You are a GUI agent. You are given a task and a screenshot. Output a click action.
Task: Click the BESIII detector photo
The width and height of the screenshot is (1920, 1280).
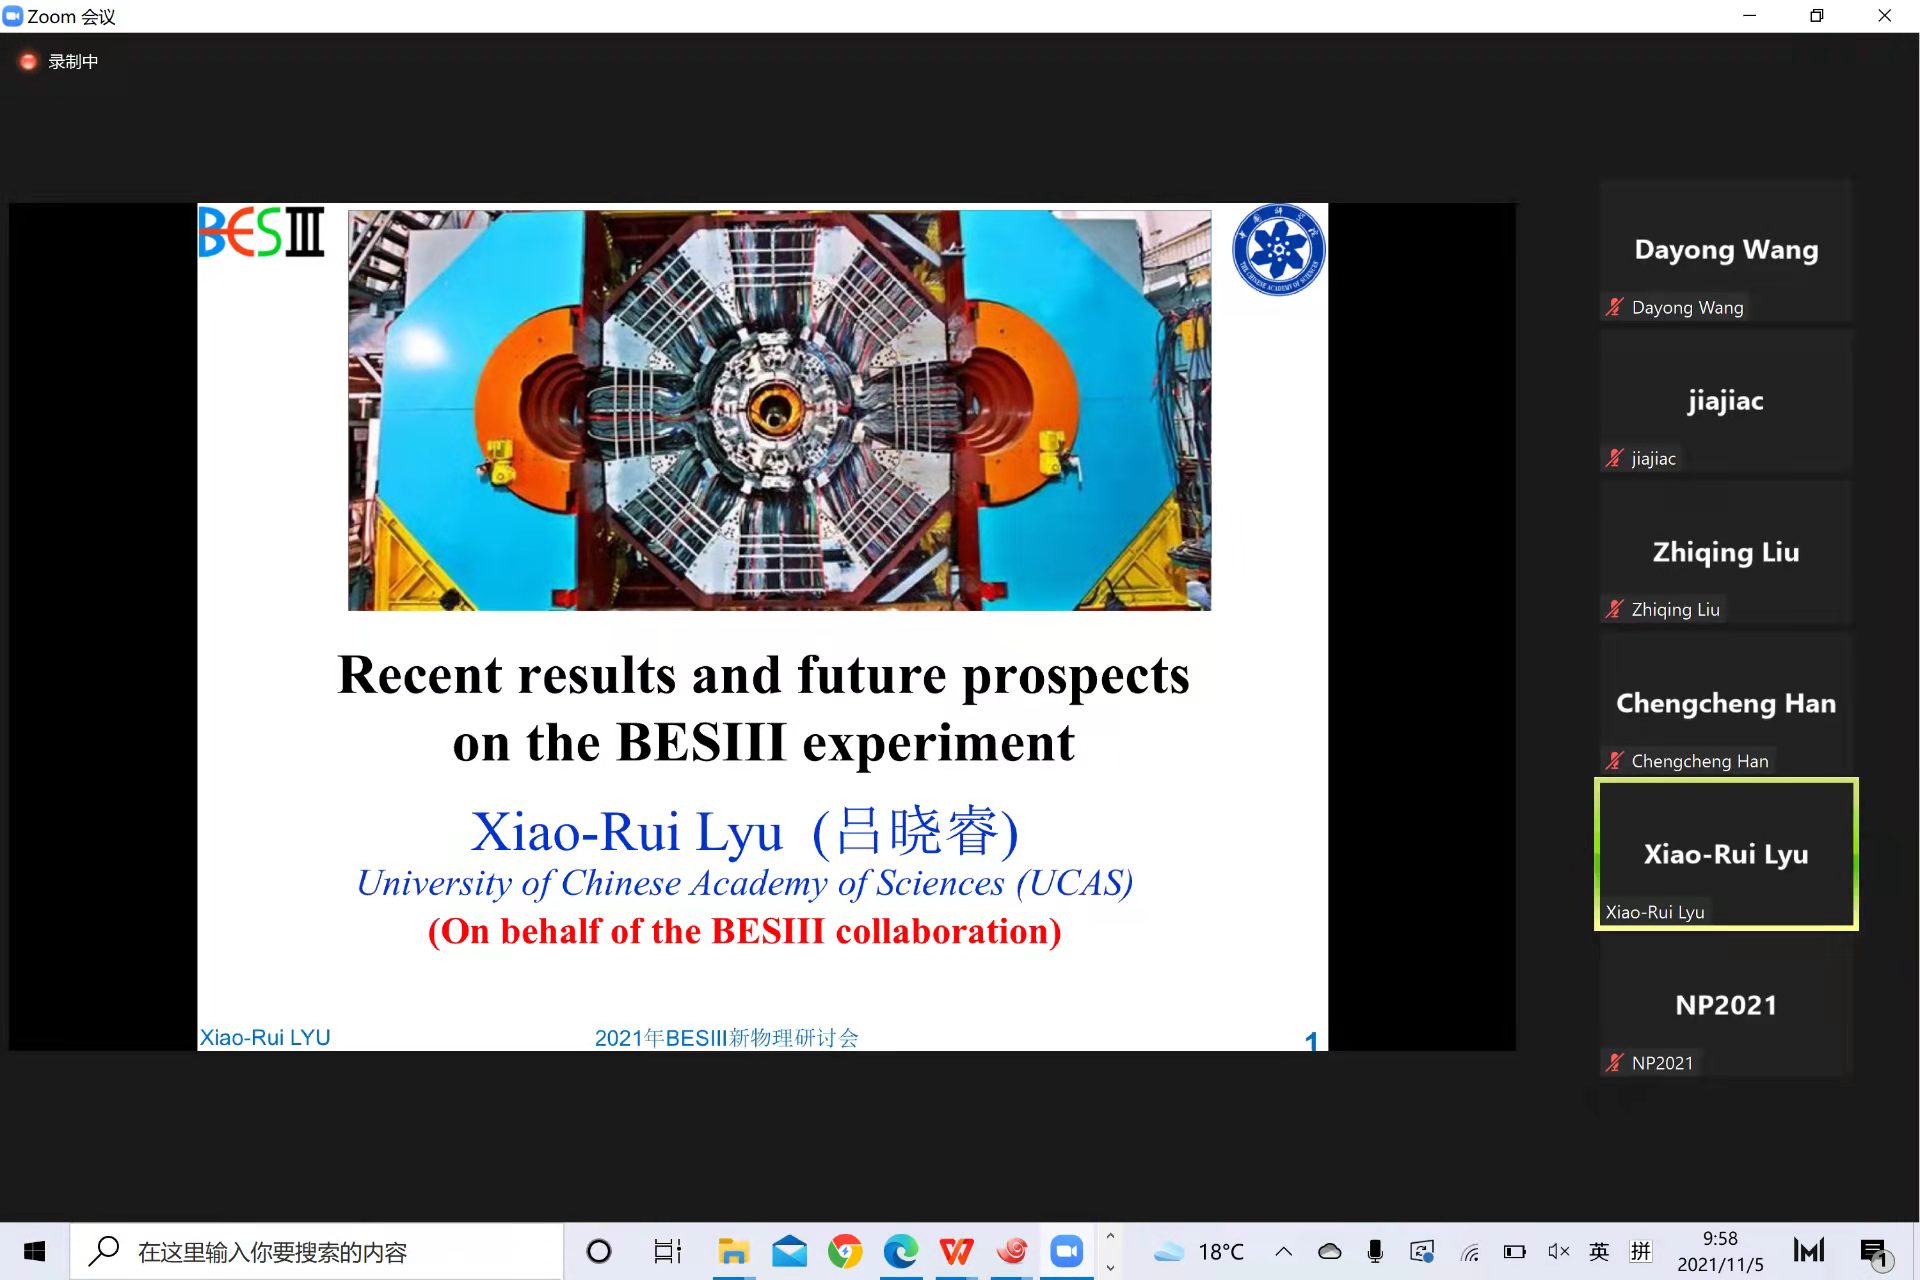779,410
